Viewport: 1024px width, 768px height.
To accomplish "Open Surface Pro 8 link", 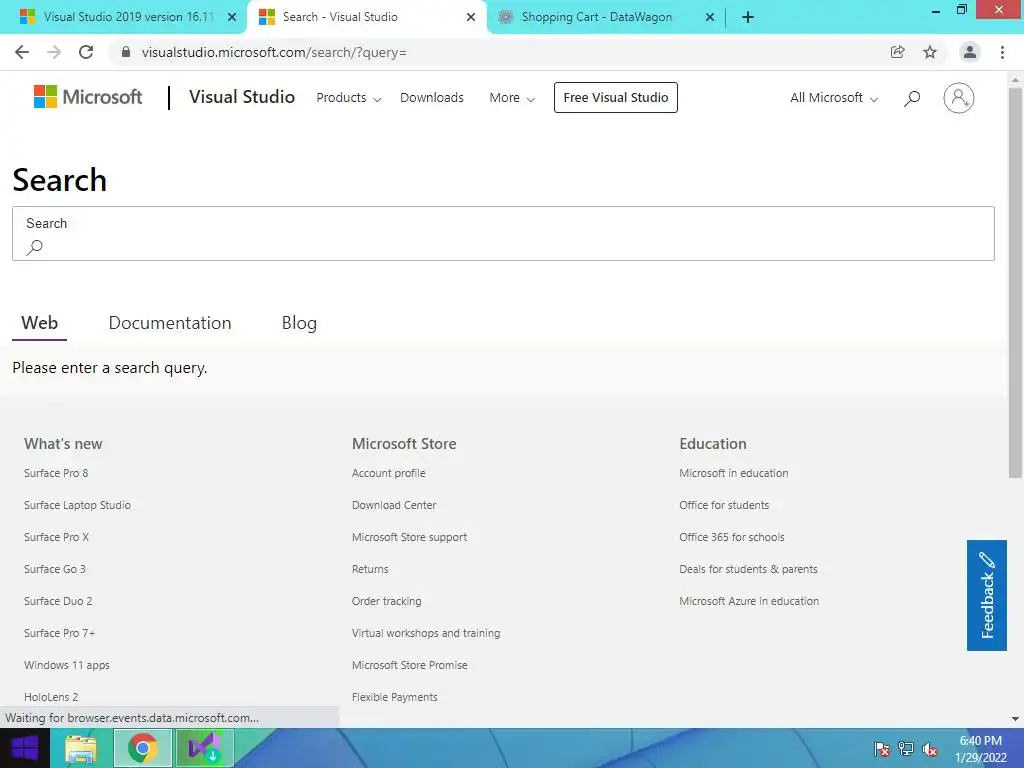I will [x=56, y=473].
